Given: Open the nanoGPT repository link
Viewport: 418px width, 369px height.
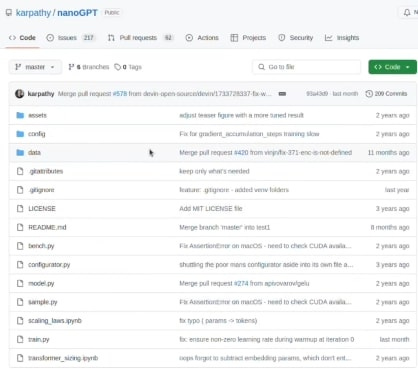Looking at the screenshot, I should [77, 13].
